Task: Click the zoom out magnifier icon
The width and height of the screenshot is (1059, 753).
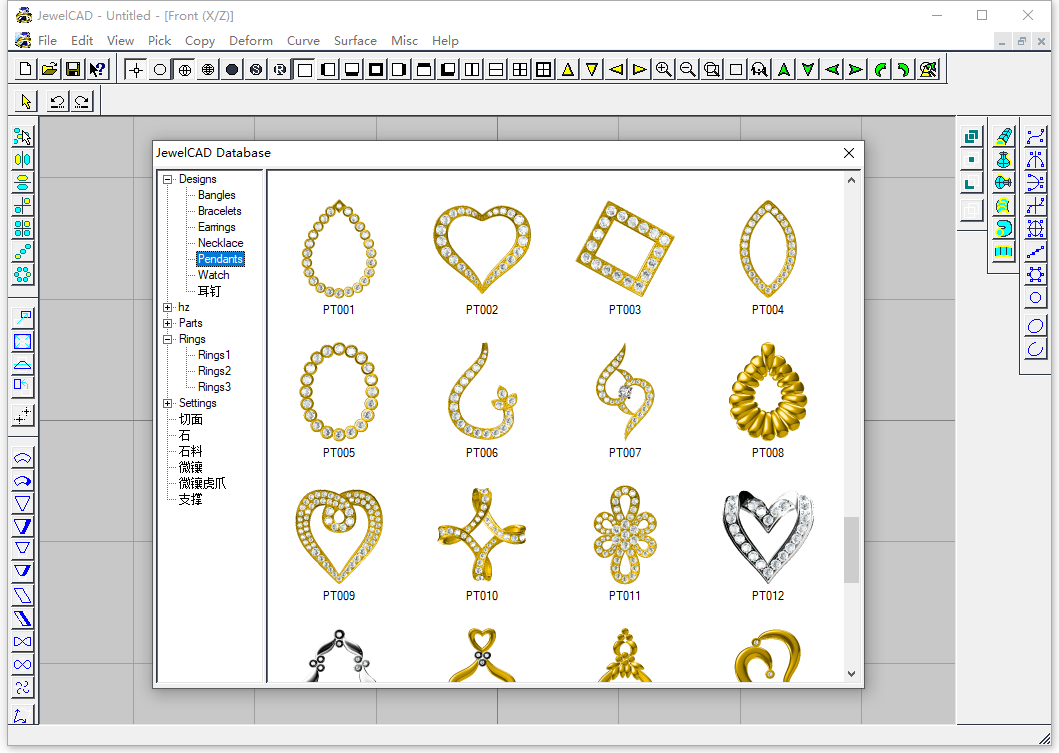Action: [x=688, y=69]
